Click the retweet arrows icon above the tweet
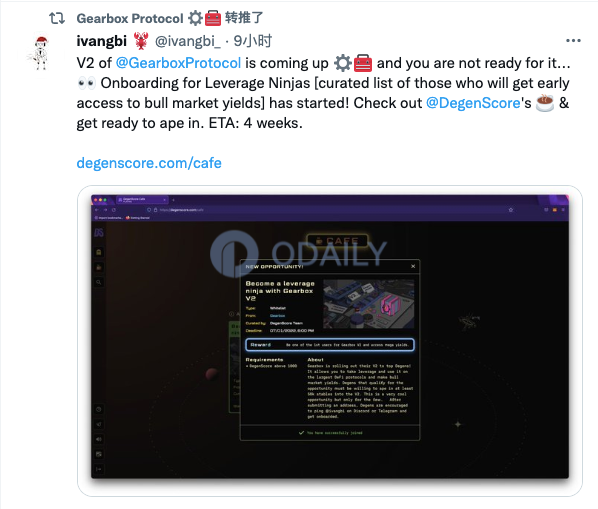This screenshot has height=509, width=598. coord(57,18)
